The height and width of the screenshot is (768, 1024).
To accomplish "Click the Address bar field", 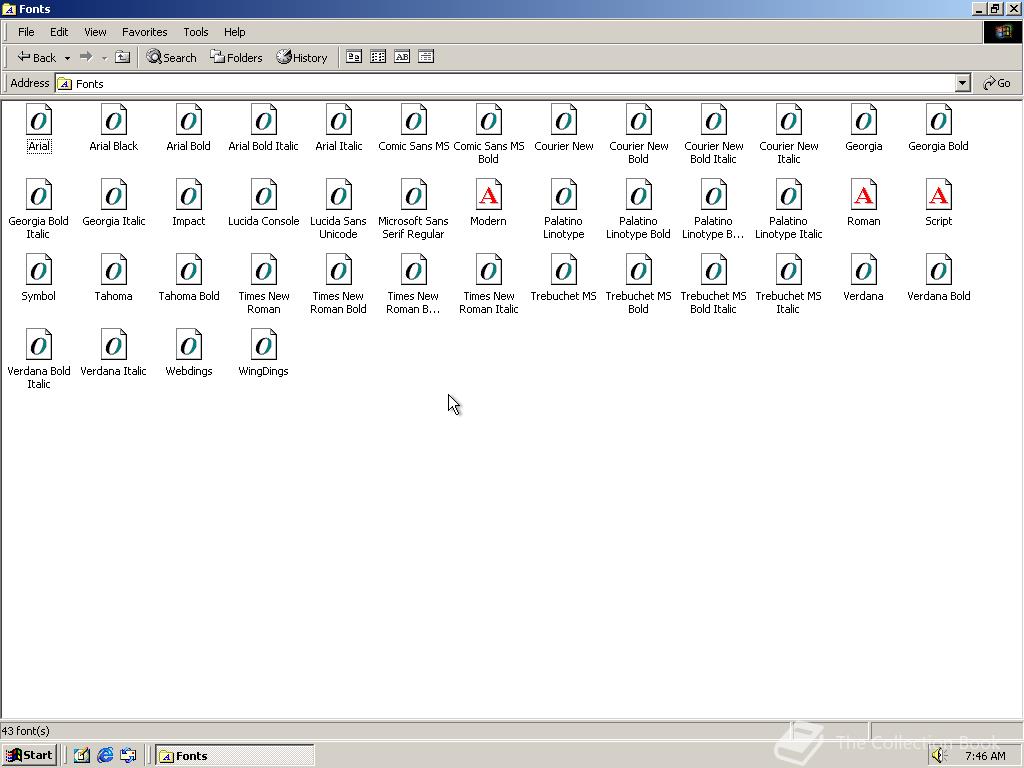I will [x=505, y=83].
